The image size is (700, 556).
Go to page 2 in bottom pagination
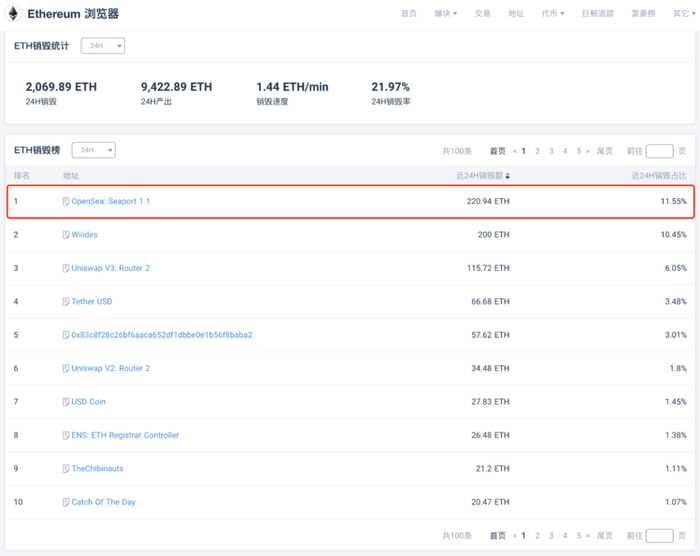click(538, 536)
